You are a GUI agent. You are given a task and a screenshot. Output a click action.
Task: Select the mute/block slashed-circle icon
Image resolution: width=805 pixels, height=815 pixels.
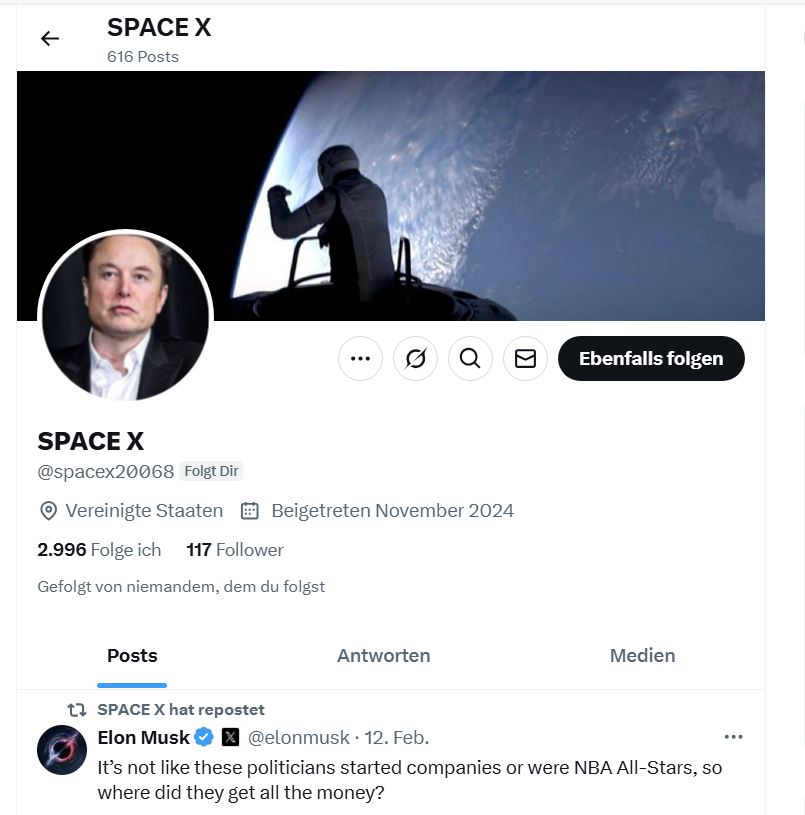415,358
